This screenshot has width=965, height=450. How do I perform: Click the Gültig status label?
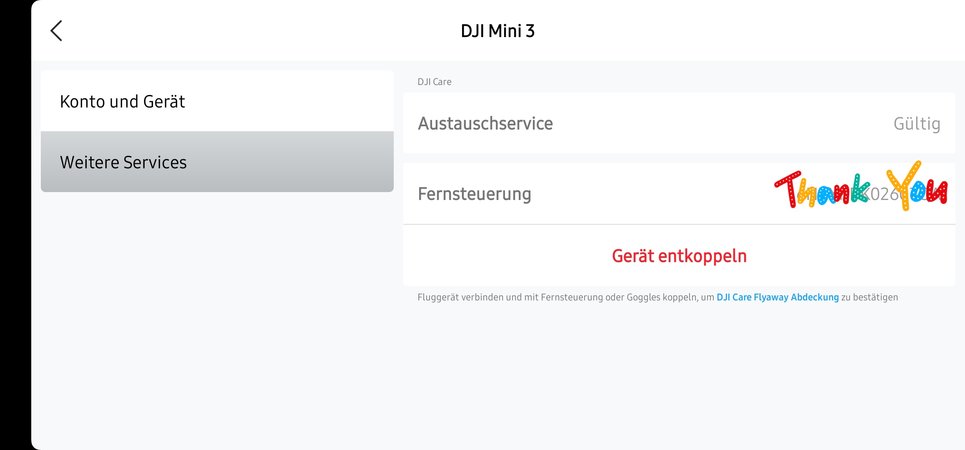tap(916, 124)
